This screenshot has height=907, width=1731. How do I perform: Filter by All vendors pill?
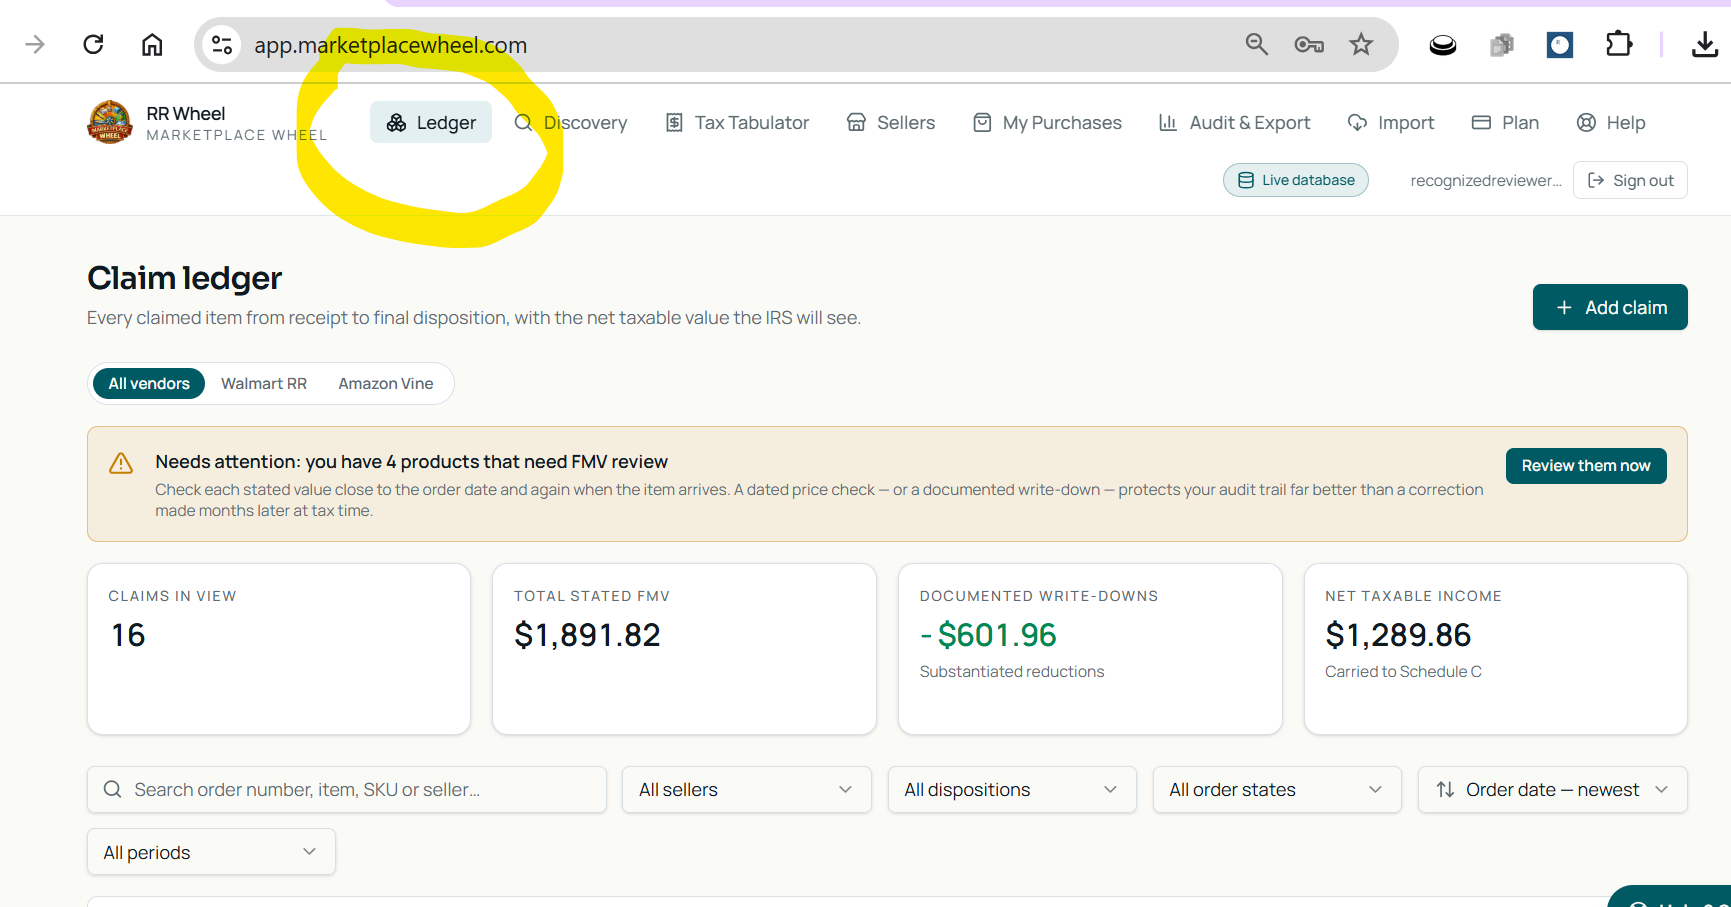(x=149, y=384)
